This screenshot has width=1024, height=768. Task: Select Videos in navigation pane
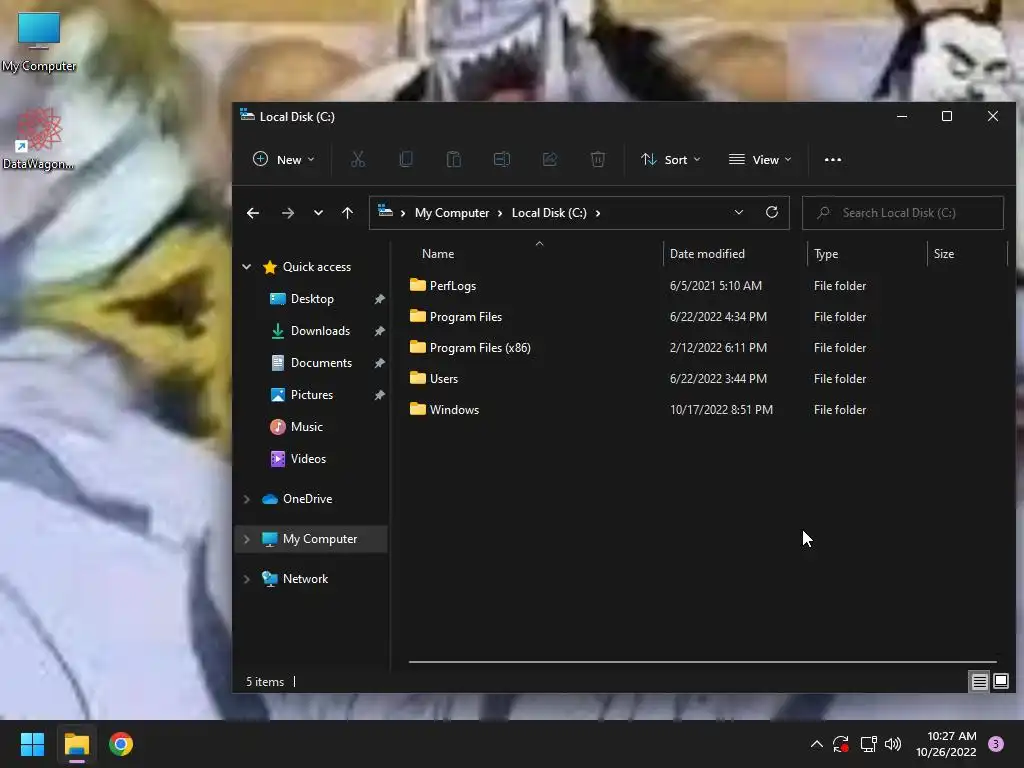(x=308, y=459)
